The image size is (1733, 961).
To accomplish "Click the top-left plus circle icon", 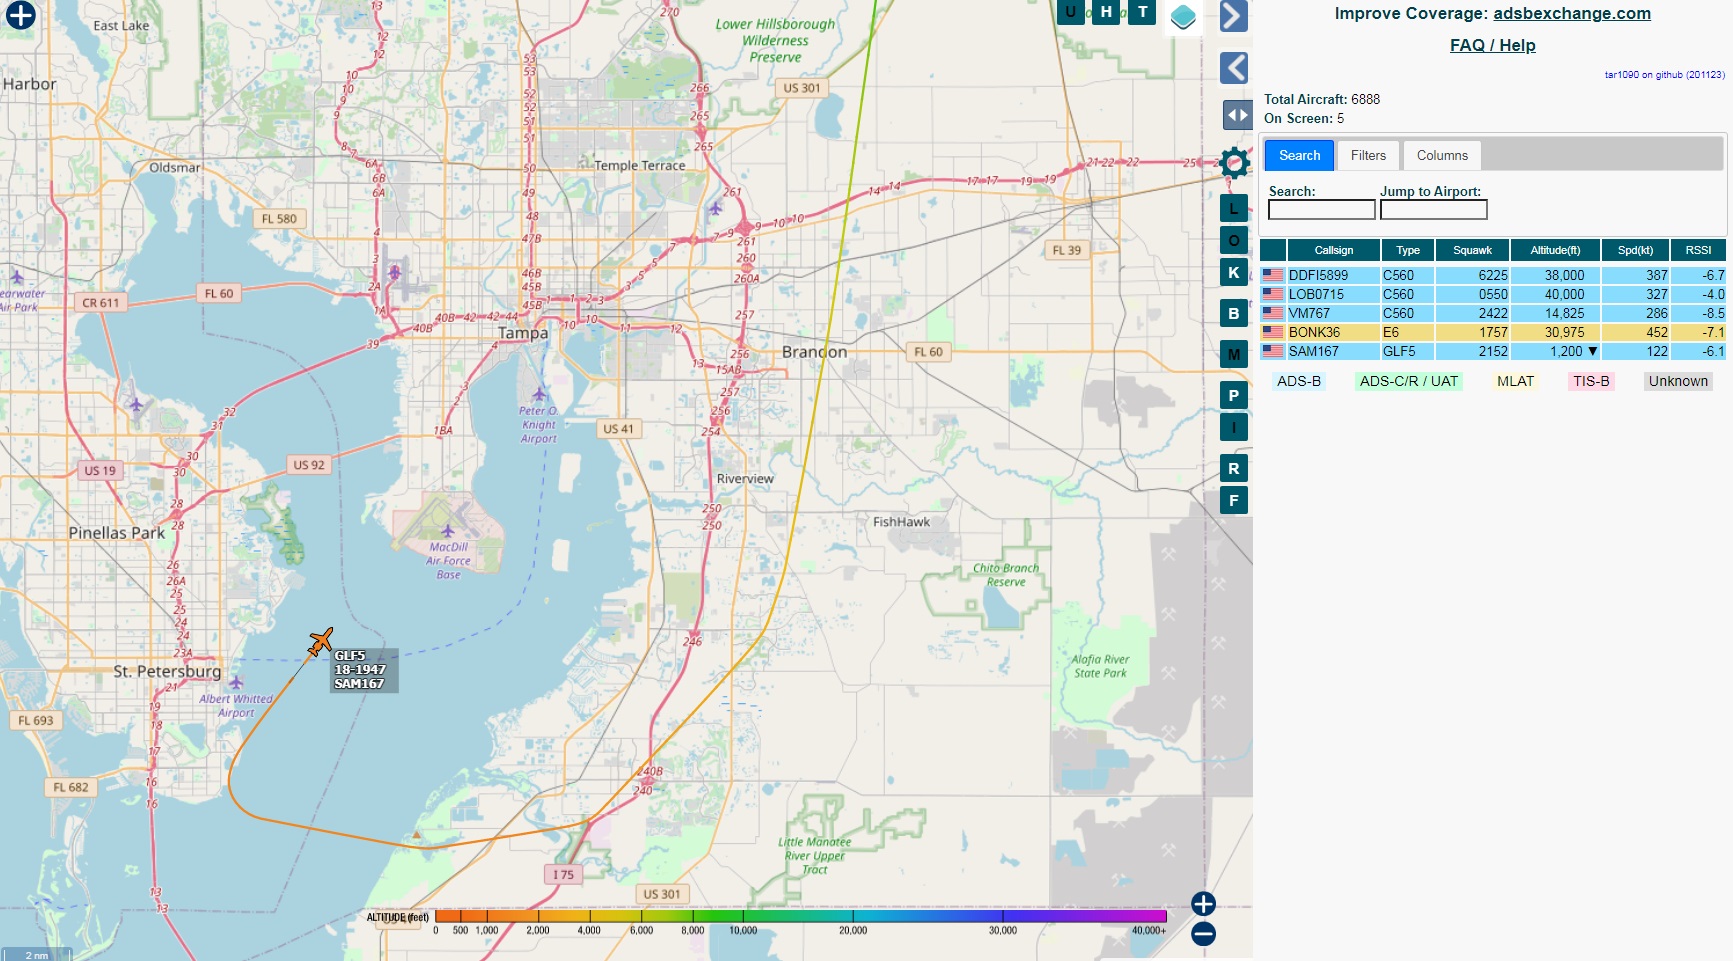I will (x=20, y=15).
